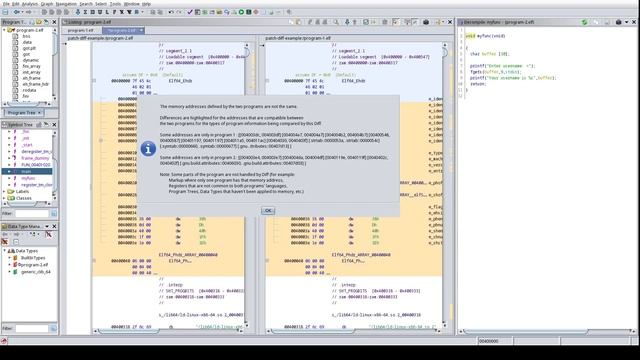Click the 'L' next-label toolbar icon
The height and width of the screenshot is (360, 640).
pyautogui.click(x=107, y=12)
